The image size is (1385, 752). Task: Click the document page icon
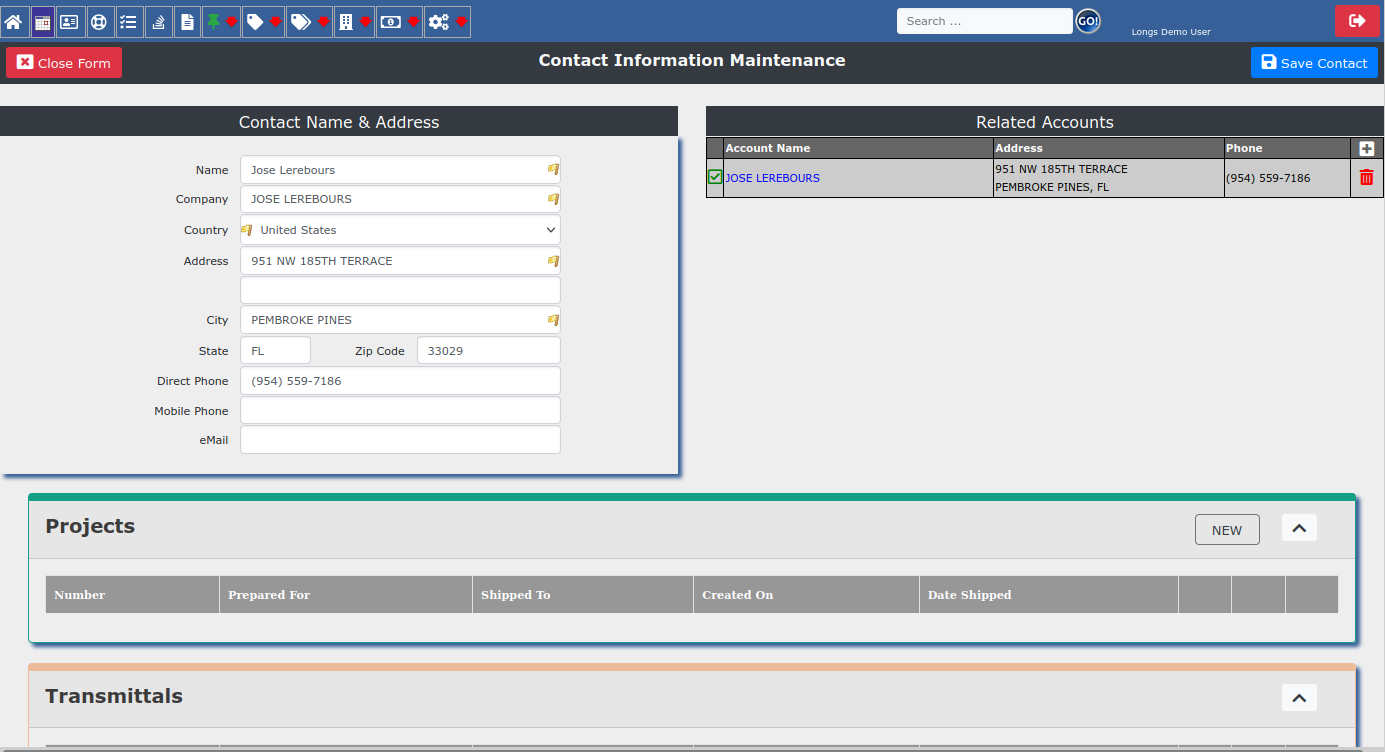point(187,22)
